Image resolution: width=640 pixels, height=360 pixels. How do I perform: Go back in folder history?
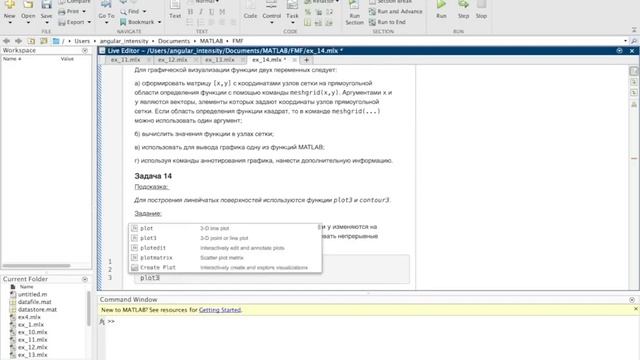[x=6, y=41]
